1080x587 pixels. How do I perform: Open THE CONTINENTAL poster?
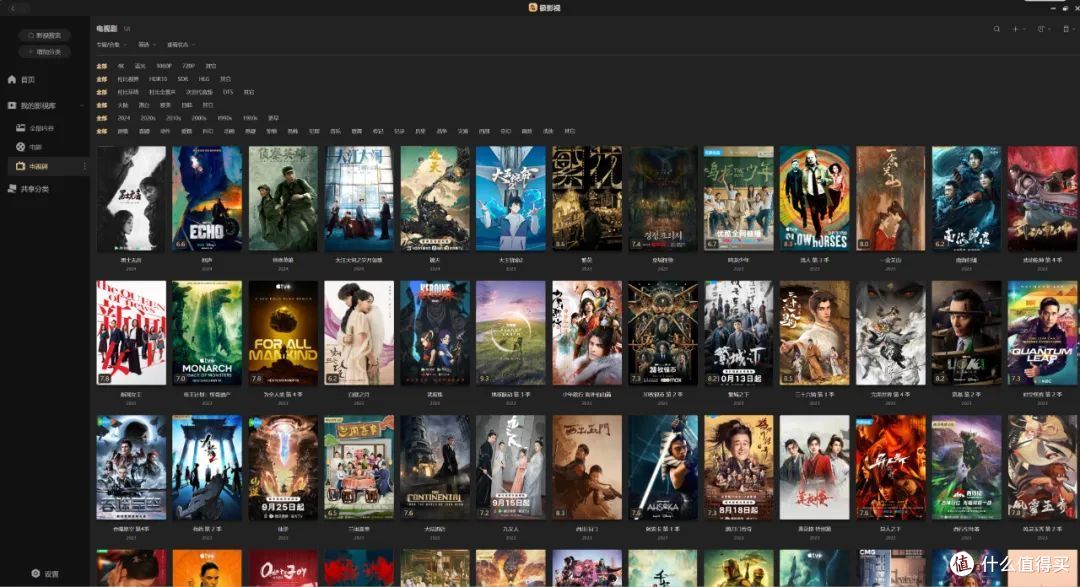pos(435,467)
